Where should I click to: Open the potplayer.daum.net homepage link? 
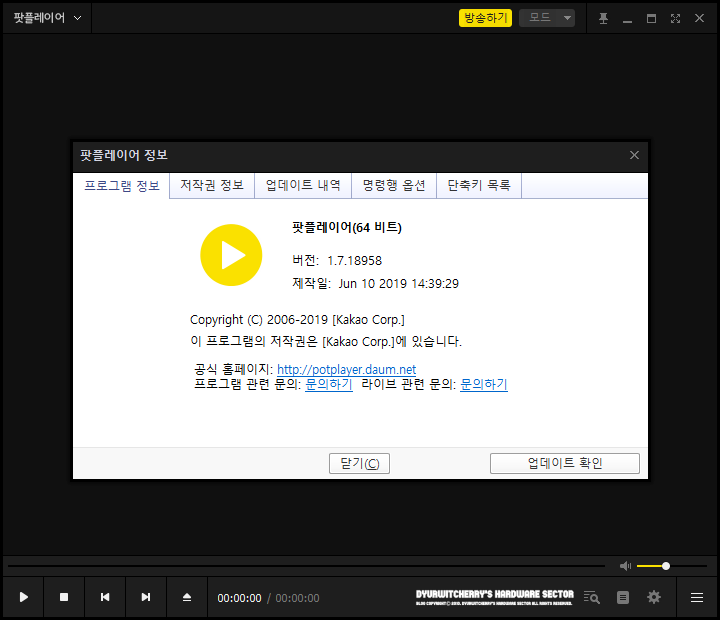click(x=347, y=369)
